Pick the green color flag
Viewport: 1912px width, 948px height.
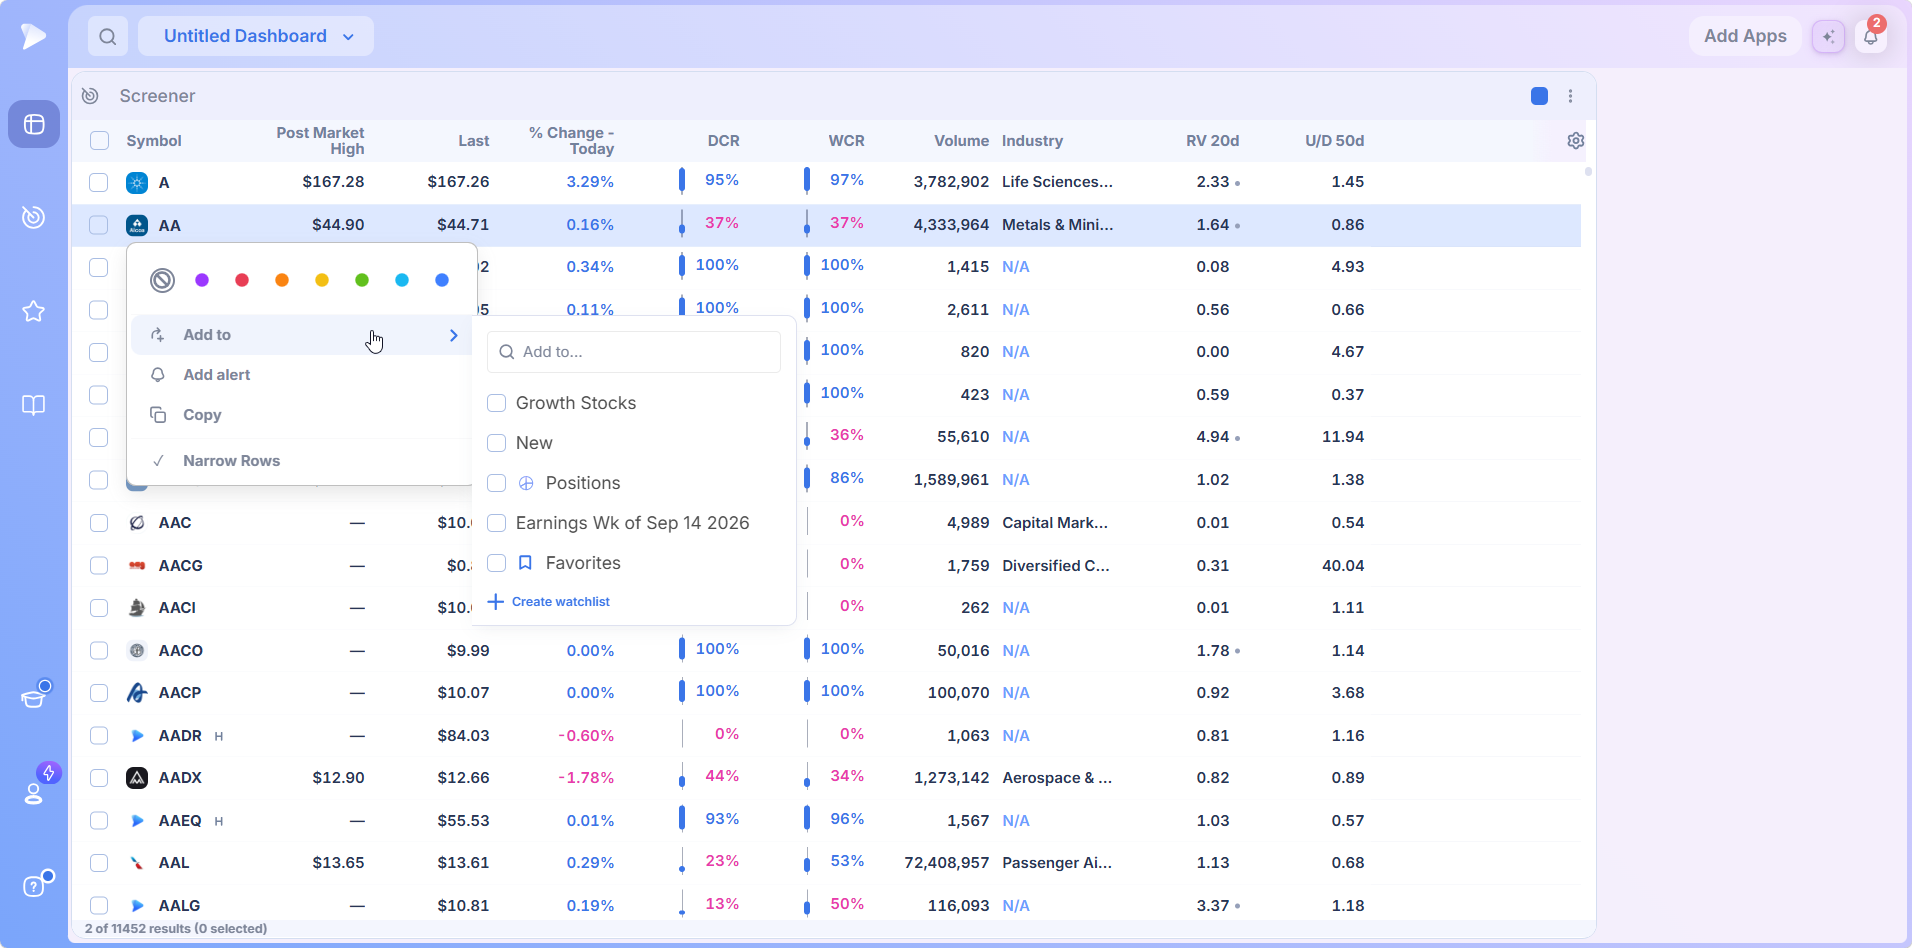point(362,280)
